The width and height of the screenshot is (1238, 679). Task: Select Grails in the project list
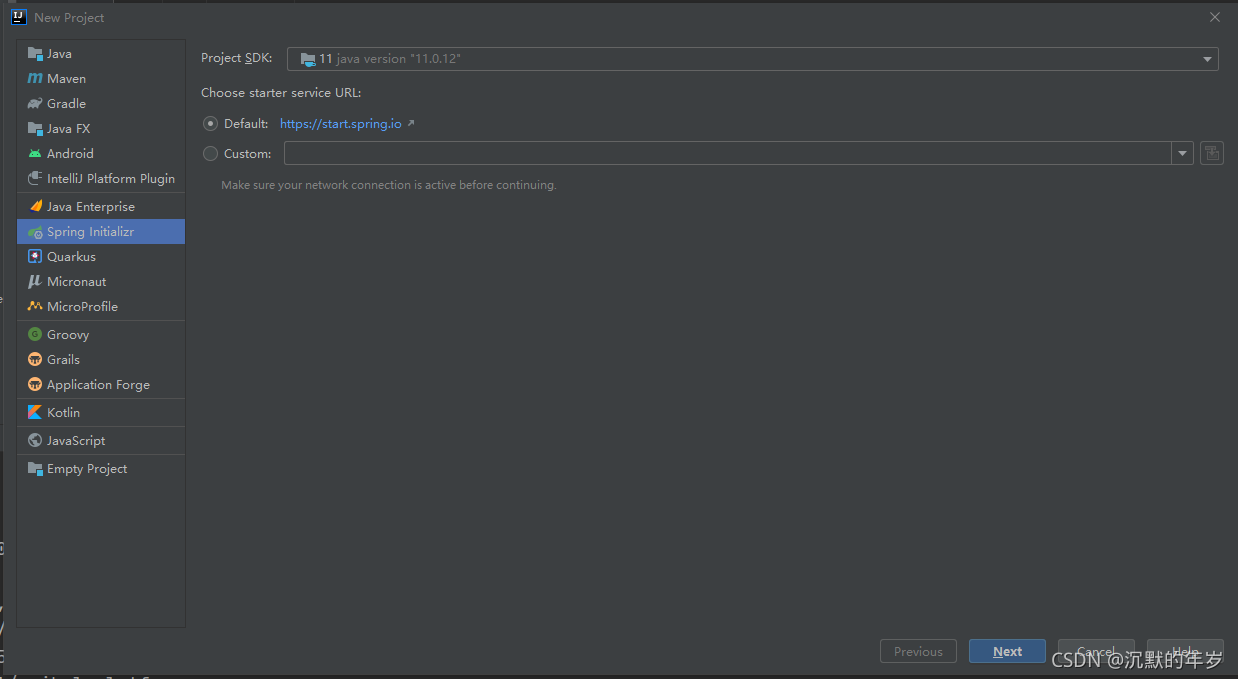click(101, 360)
